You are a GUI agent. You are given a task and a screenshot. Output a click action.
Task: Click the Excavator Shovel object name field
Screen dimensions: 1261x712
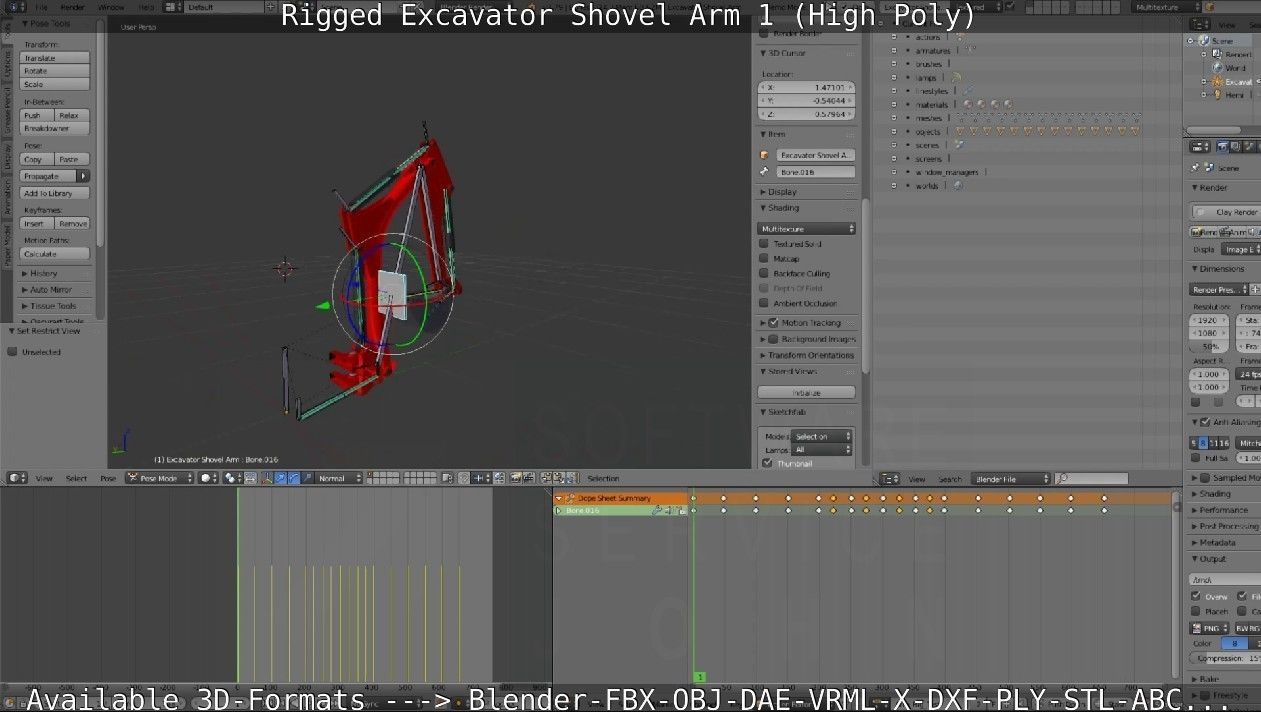coord(815,155)
